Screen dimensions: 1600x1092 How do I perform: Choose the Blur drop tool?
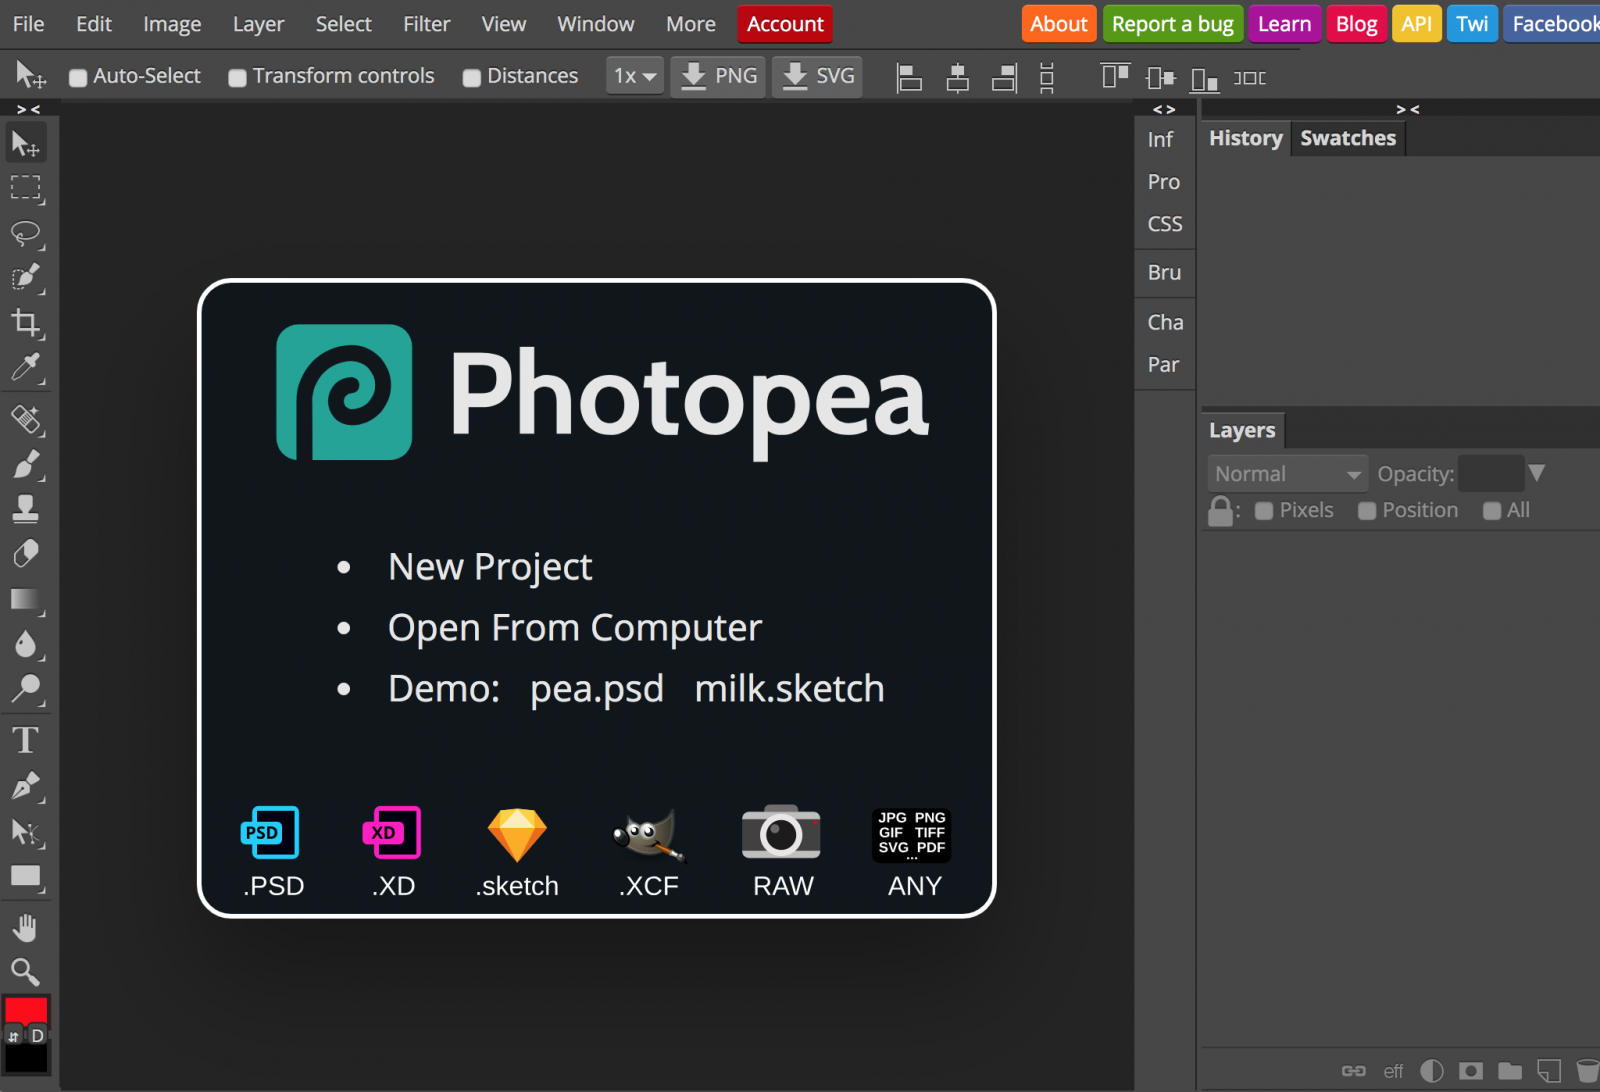tap(26, 644)
